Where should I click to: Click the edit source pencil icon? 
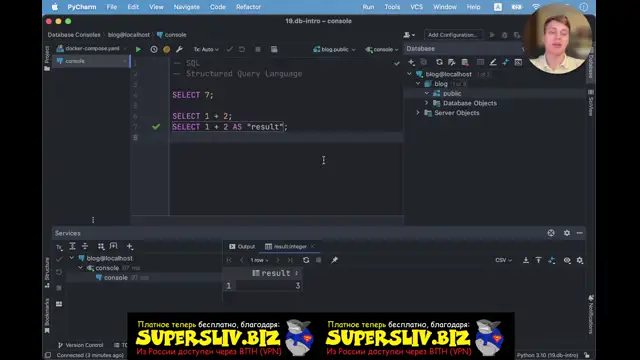pyautogui.click(x=493, y=62)
